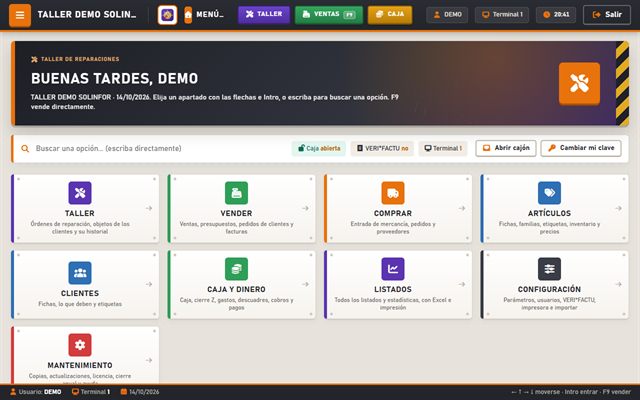This screenshot has width=640, height=400.
Task: Open the VENTAS F9 tab
Action: tap(329, 14)
